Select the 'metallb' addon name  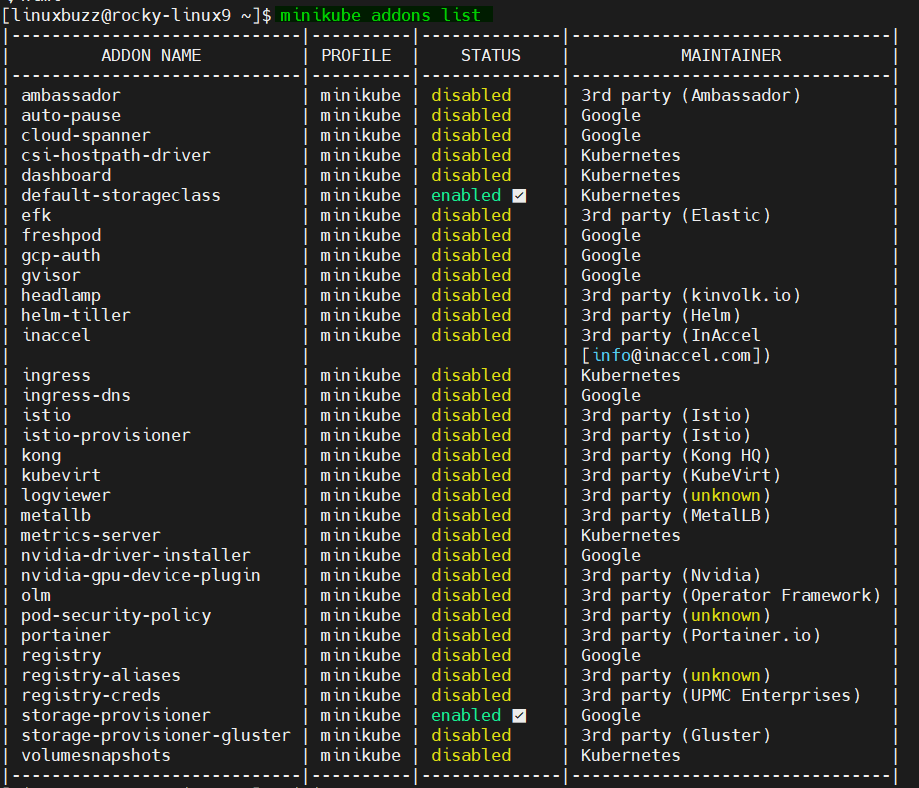tap(56, 515)
